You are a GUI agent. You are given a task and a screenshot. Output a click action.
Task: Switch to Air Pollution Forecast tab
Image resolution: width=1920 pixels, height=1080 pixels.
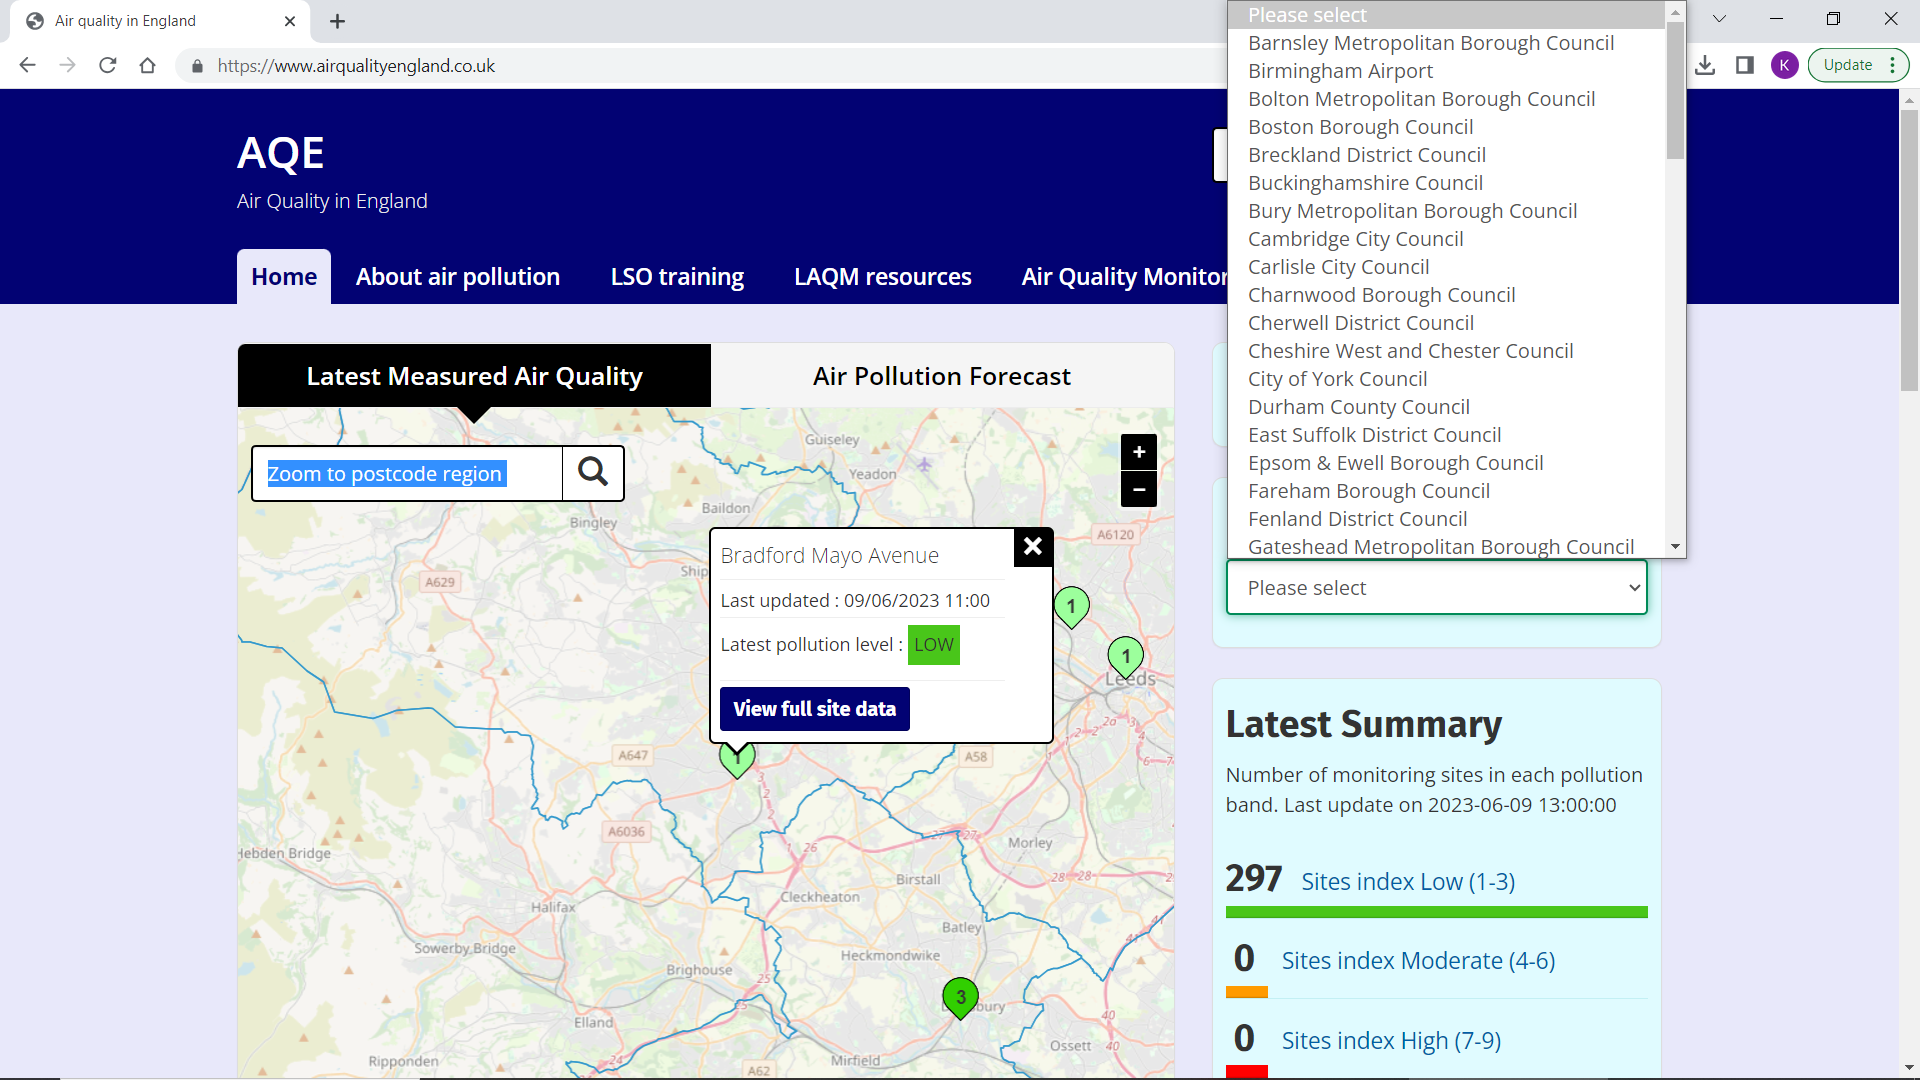[941, 376]
